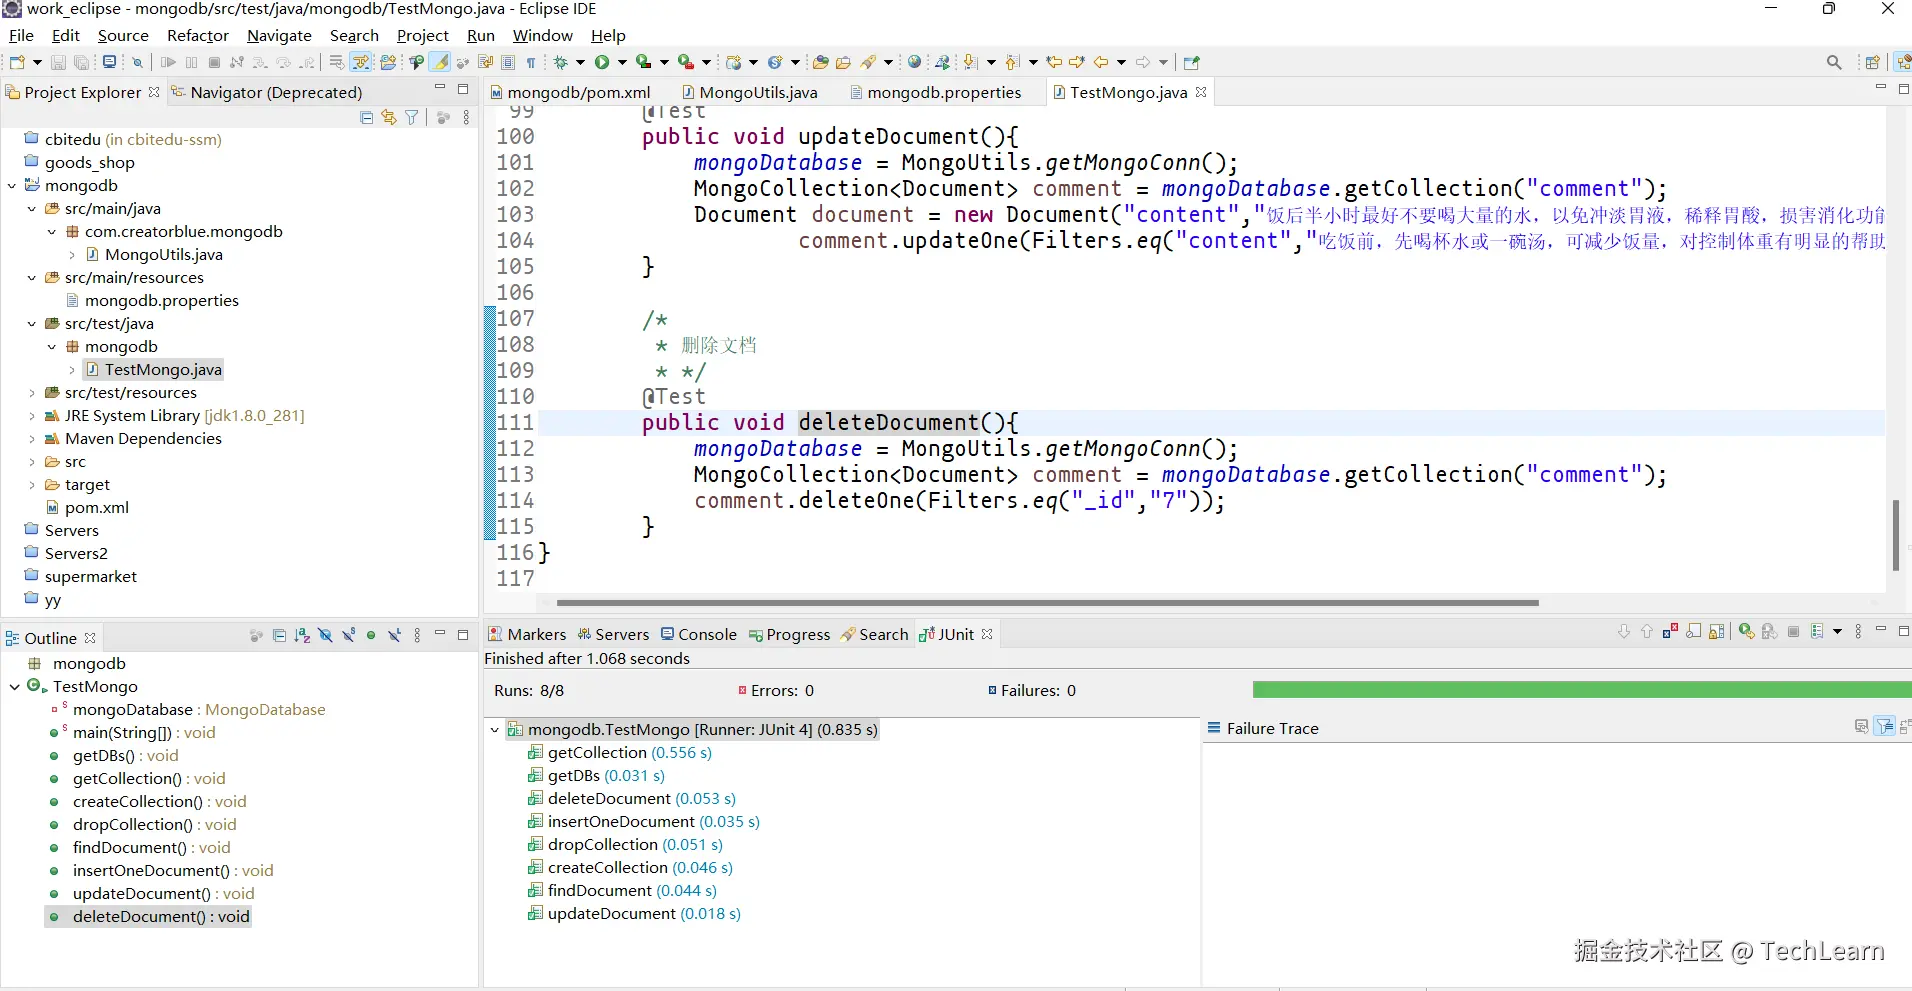The width and height of the screenshot is (1912, 991).
Task: Click the green JUnit progress bar
Action: [1580, 690]
